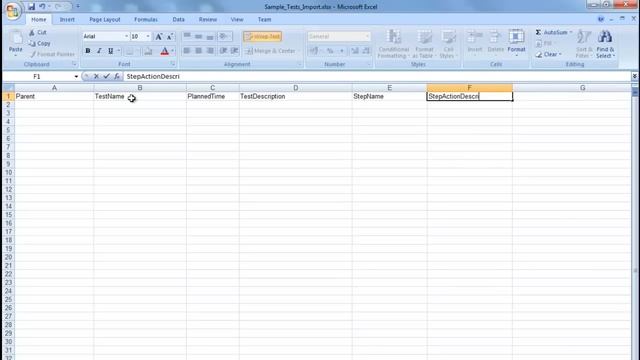This screenshot has width=640, height=360.
Task: Center the cell text horizontally
Action: click(198, 51)
